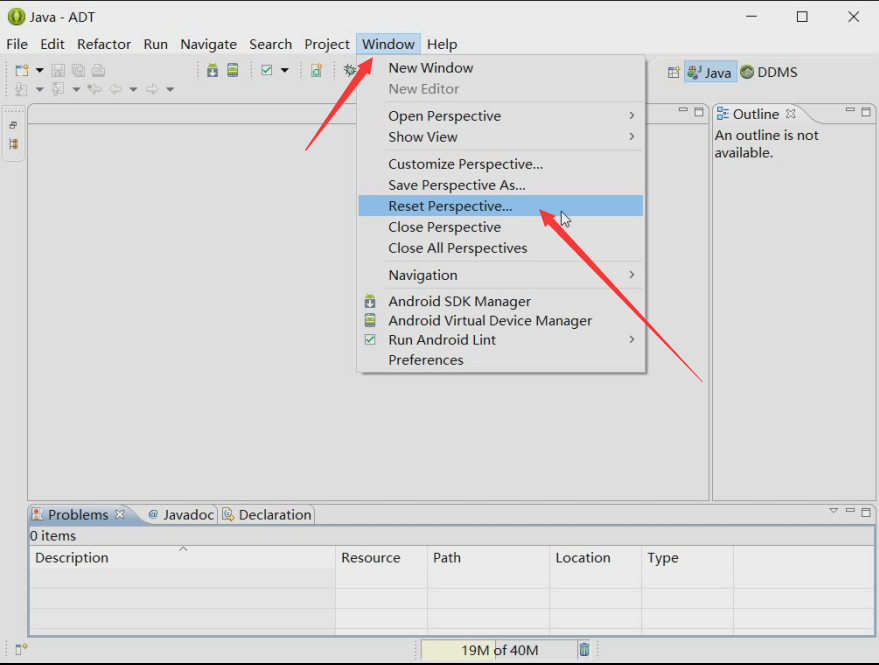Viewport: 879px width, 665px height.
Task: Run garbage collector trash icon
Action: (584, 649)
